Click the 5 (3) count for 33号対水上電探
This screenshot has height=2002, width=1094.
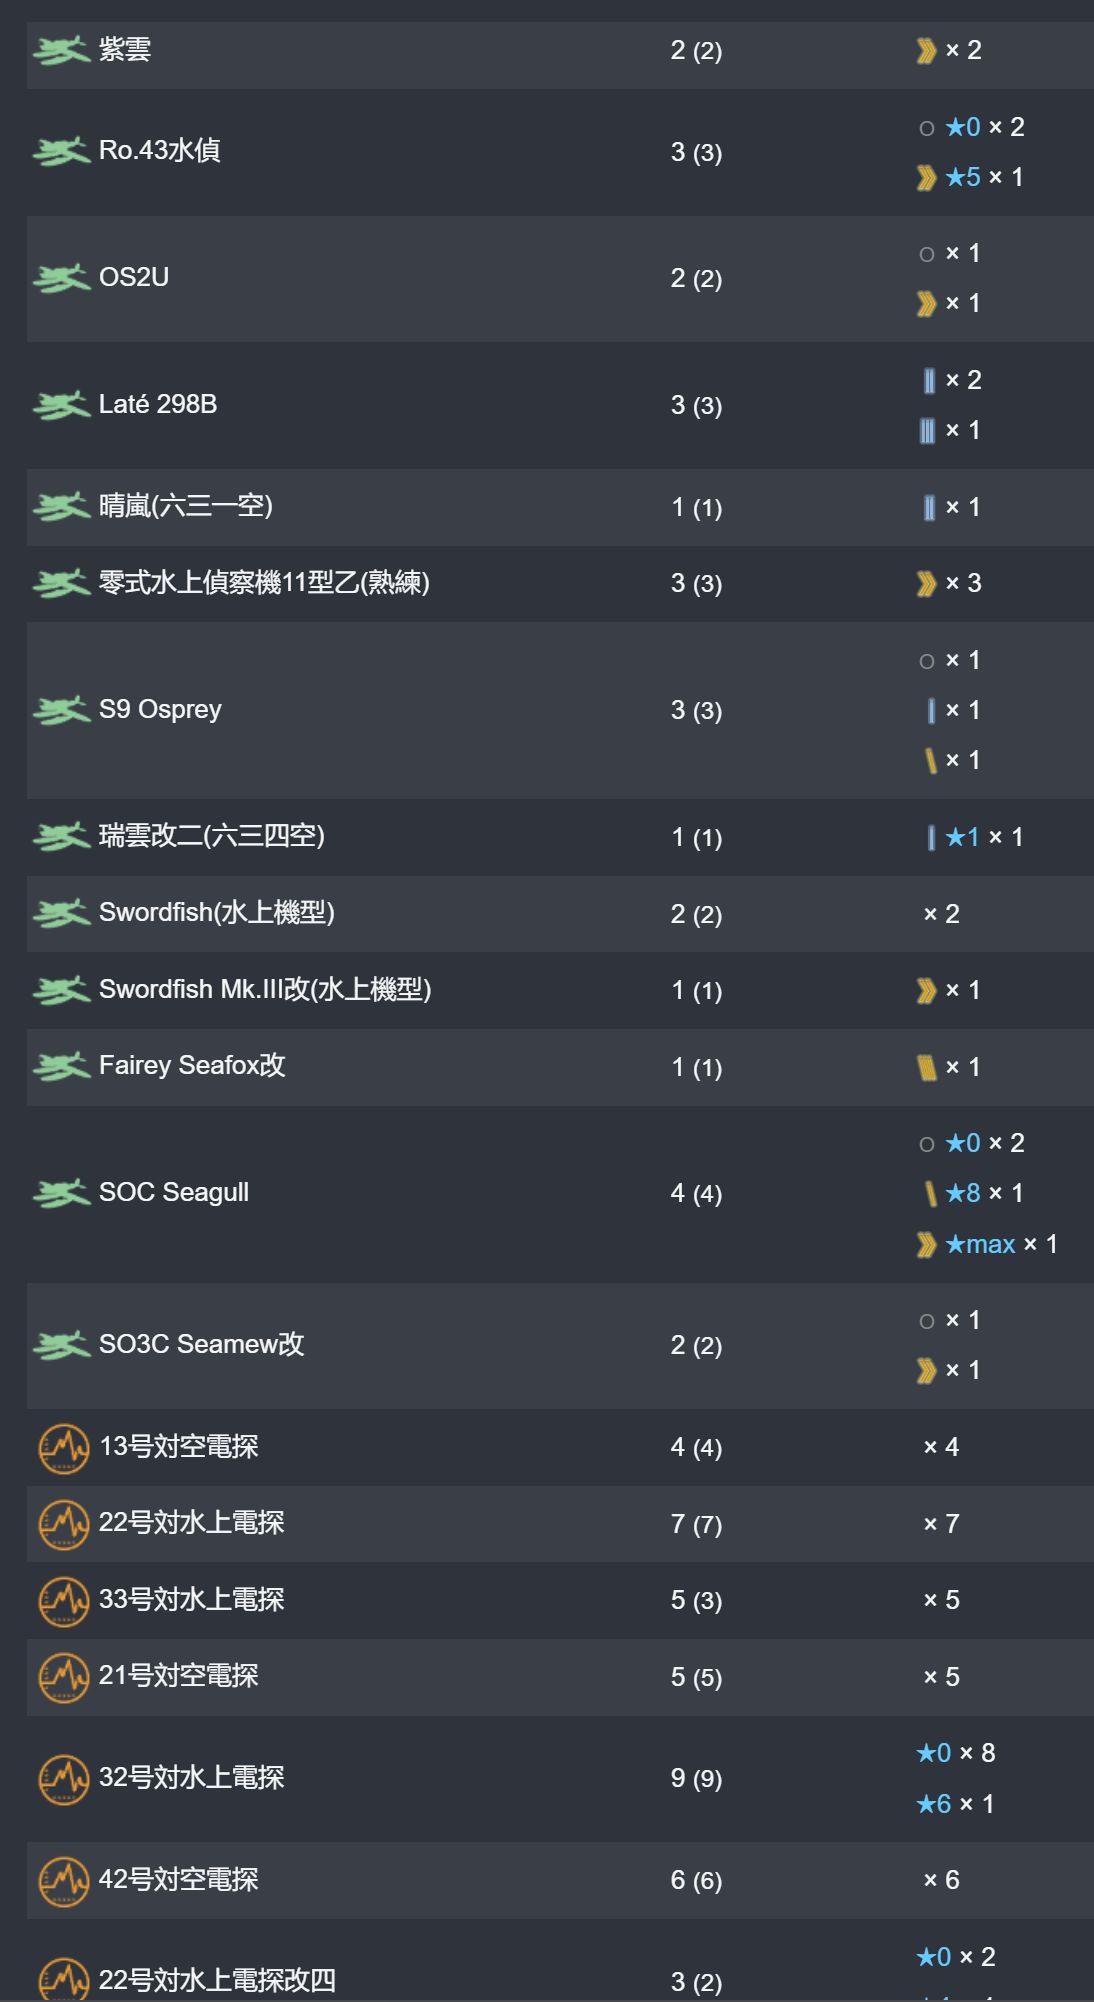tap(696, 1600)
